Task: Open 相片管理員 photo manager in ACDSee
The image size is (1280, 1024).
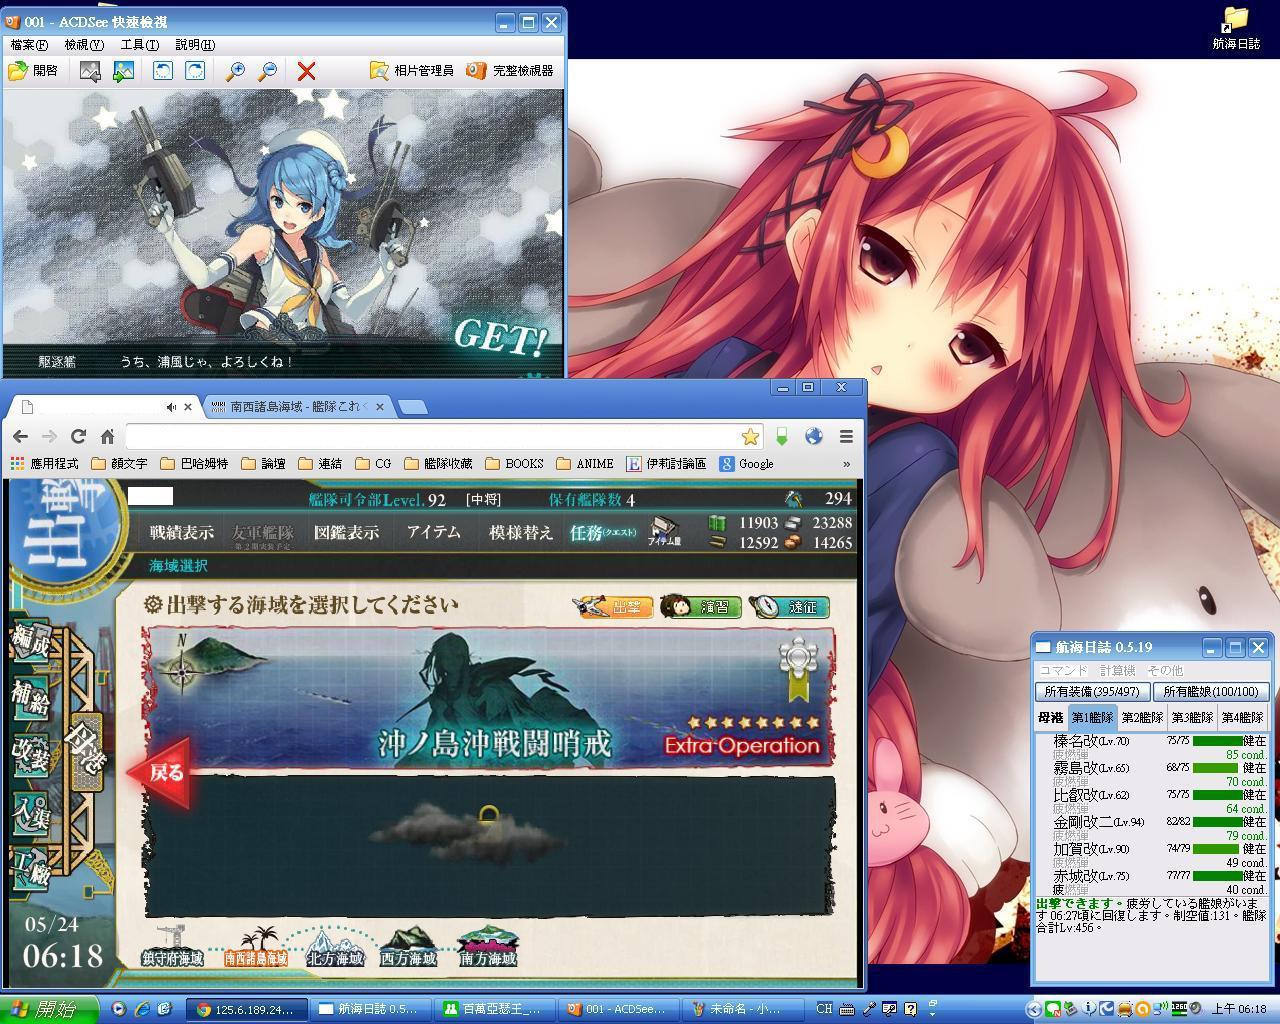Action: 411,71
